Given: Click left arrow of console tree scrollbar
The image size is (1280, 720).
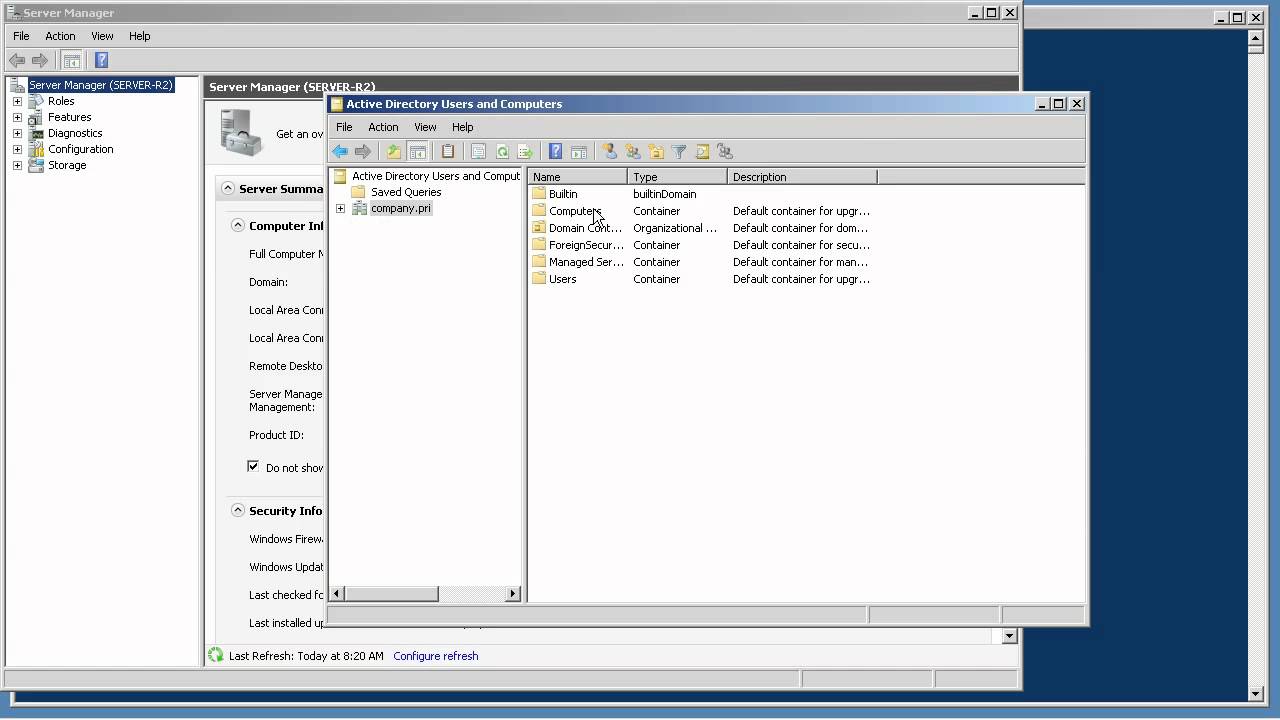Looking at the screenshot, I should pos(337,593).
